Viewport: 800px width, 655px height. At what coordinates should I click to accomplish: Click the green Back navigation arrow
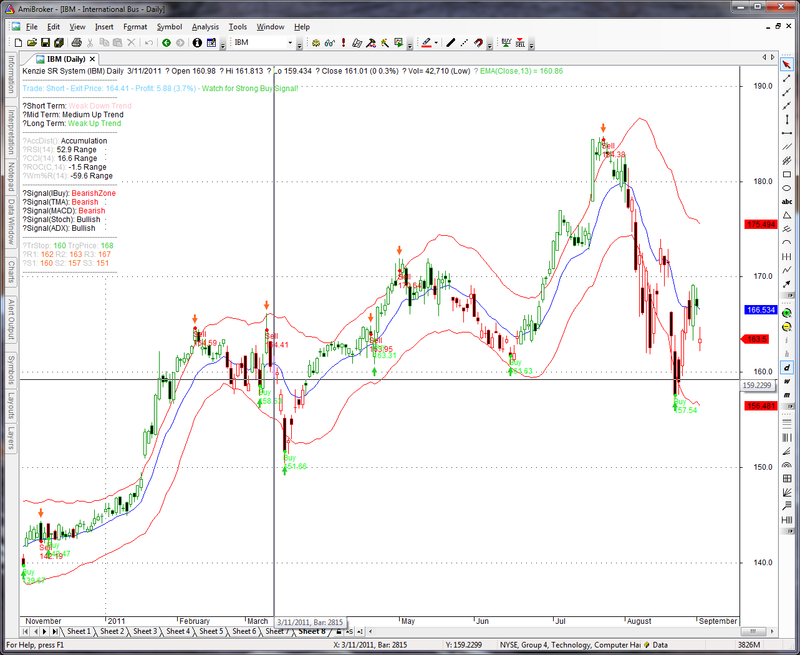click(x=166, y=43)
